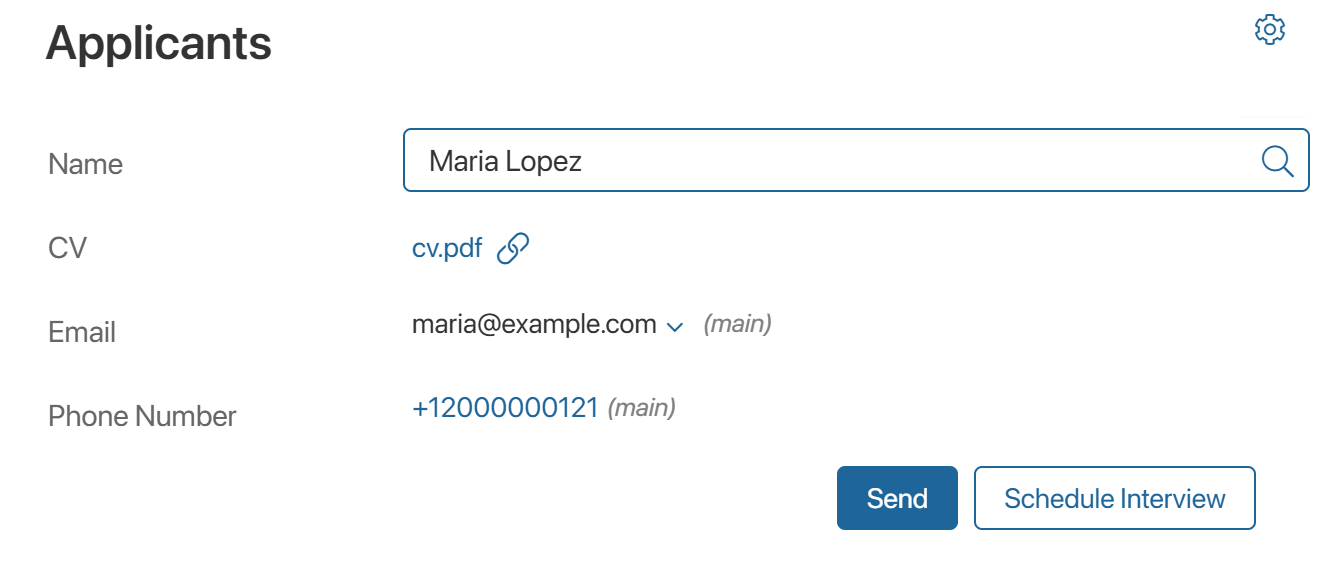Viewport: 1341px width, 562px height.
Task: Click the Email field label
Action: 82,332
